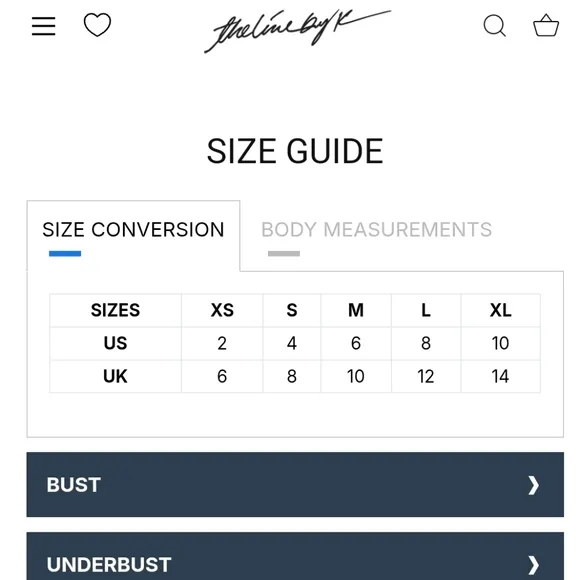
Task: Expand the UNDERBUST accordion section
Action: click(x=295, y=556)
